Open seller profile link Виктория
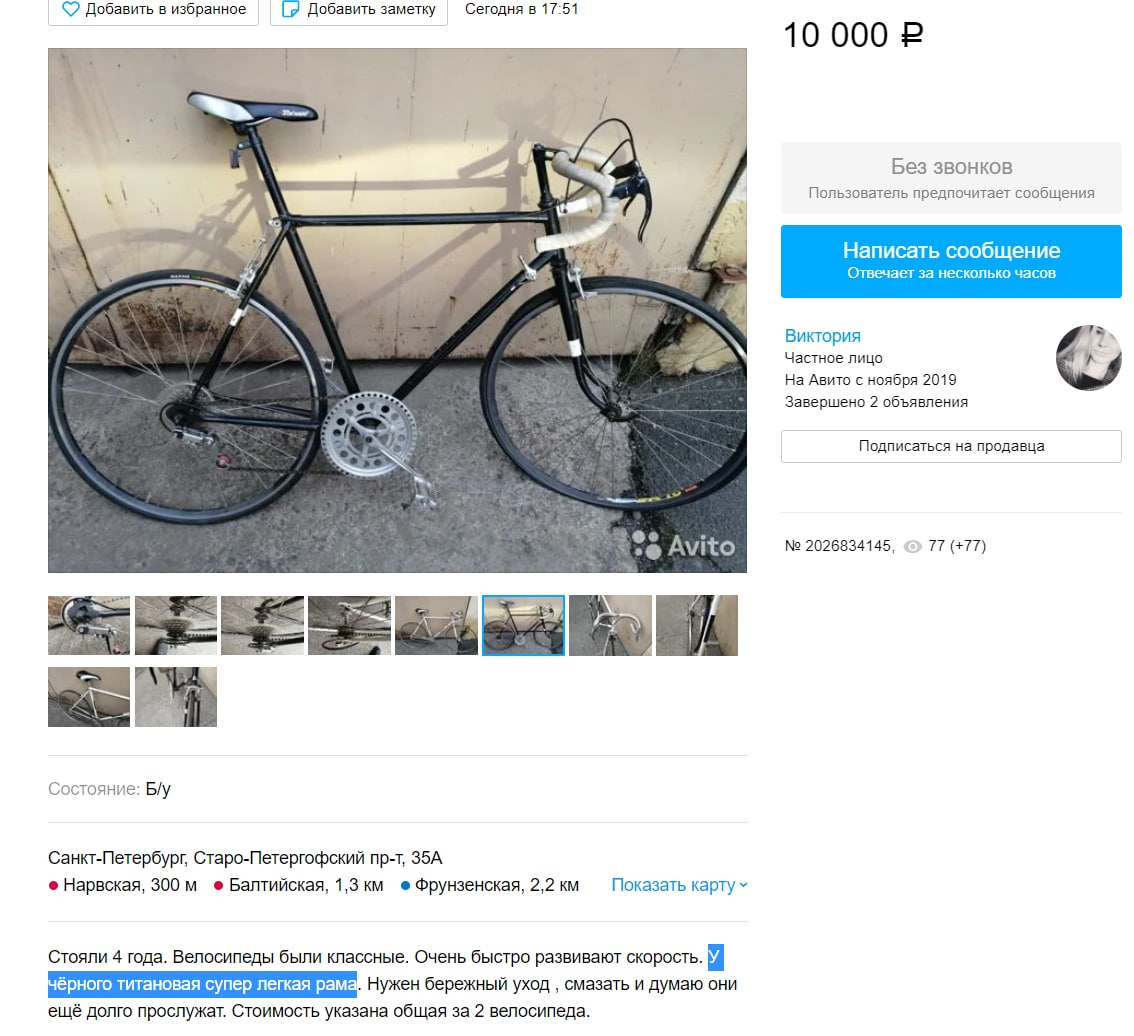The height and width of the screenshot is (1036, 1134). [x=822, y=336]
